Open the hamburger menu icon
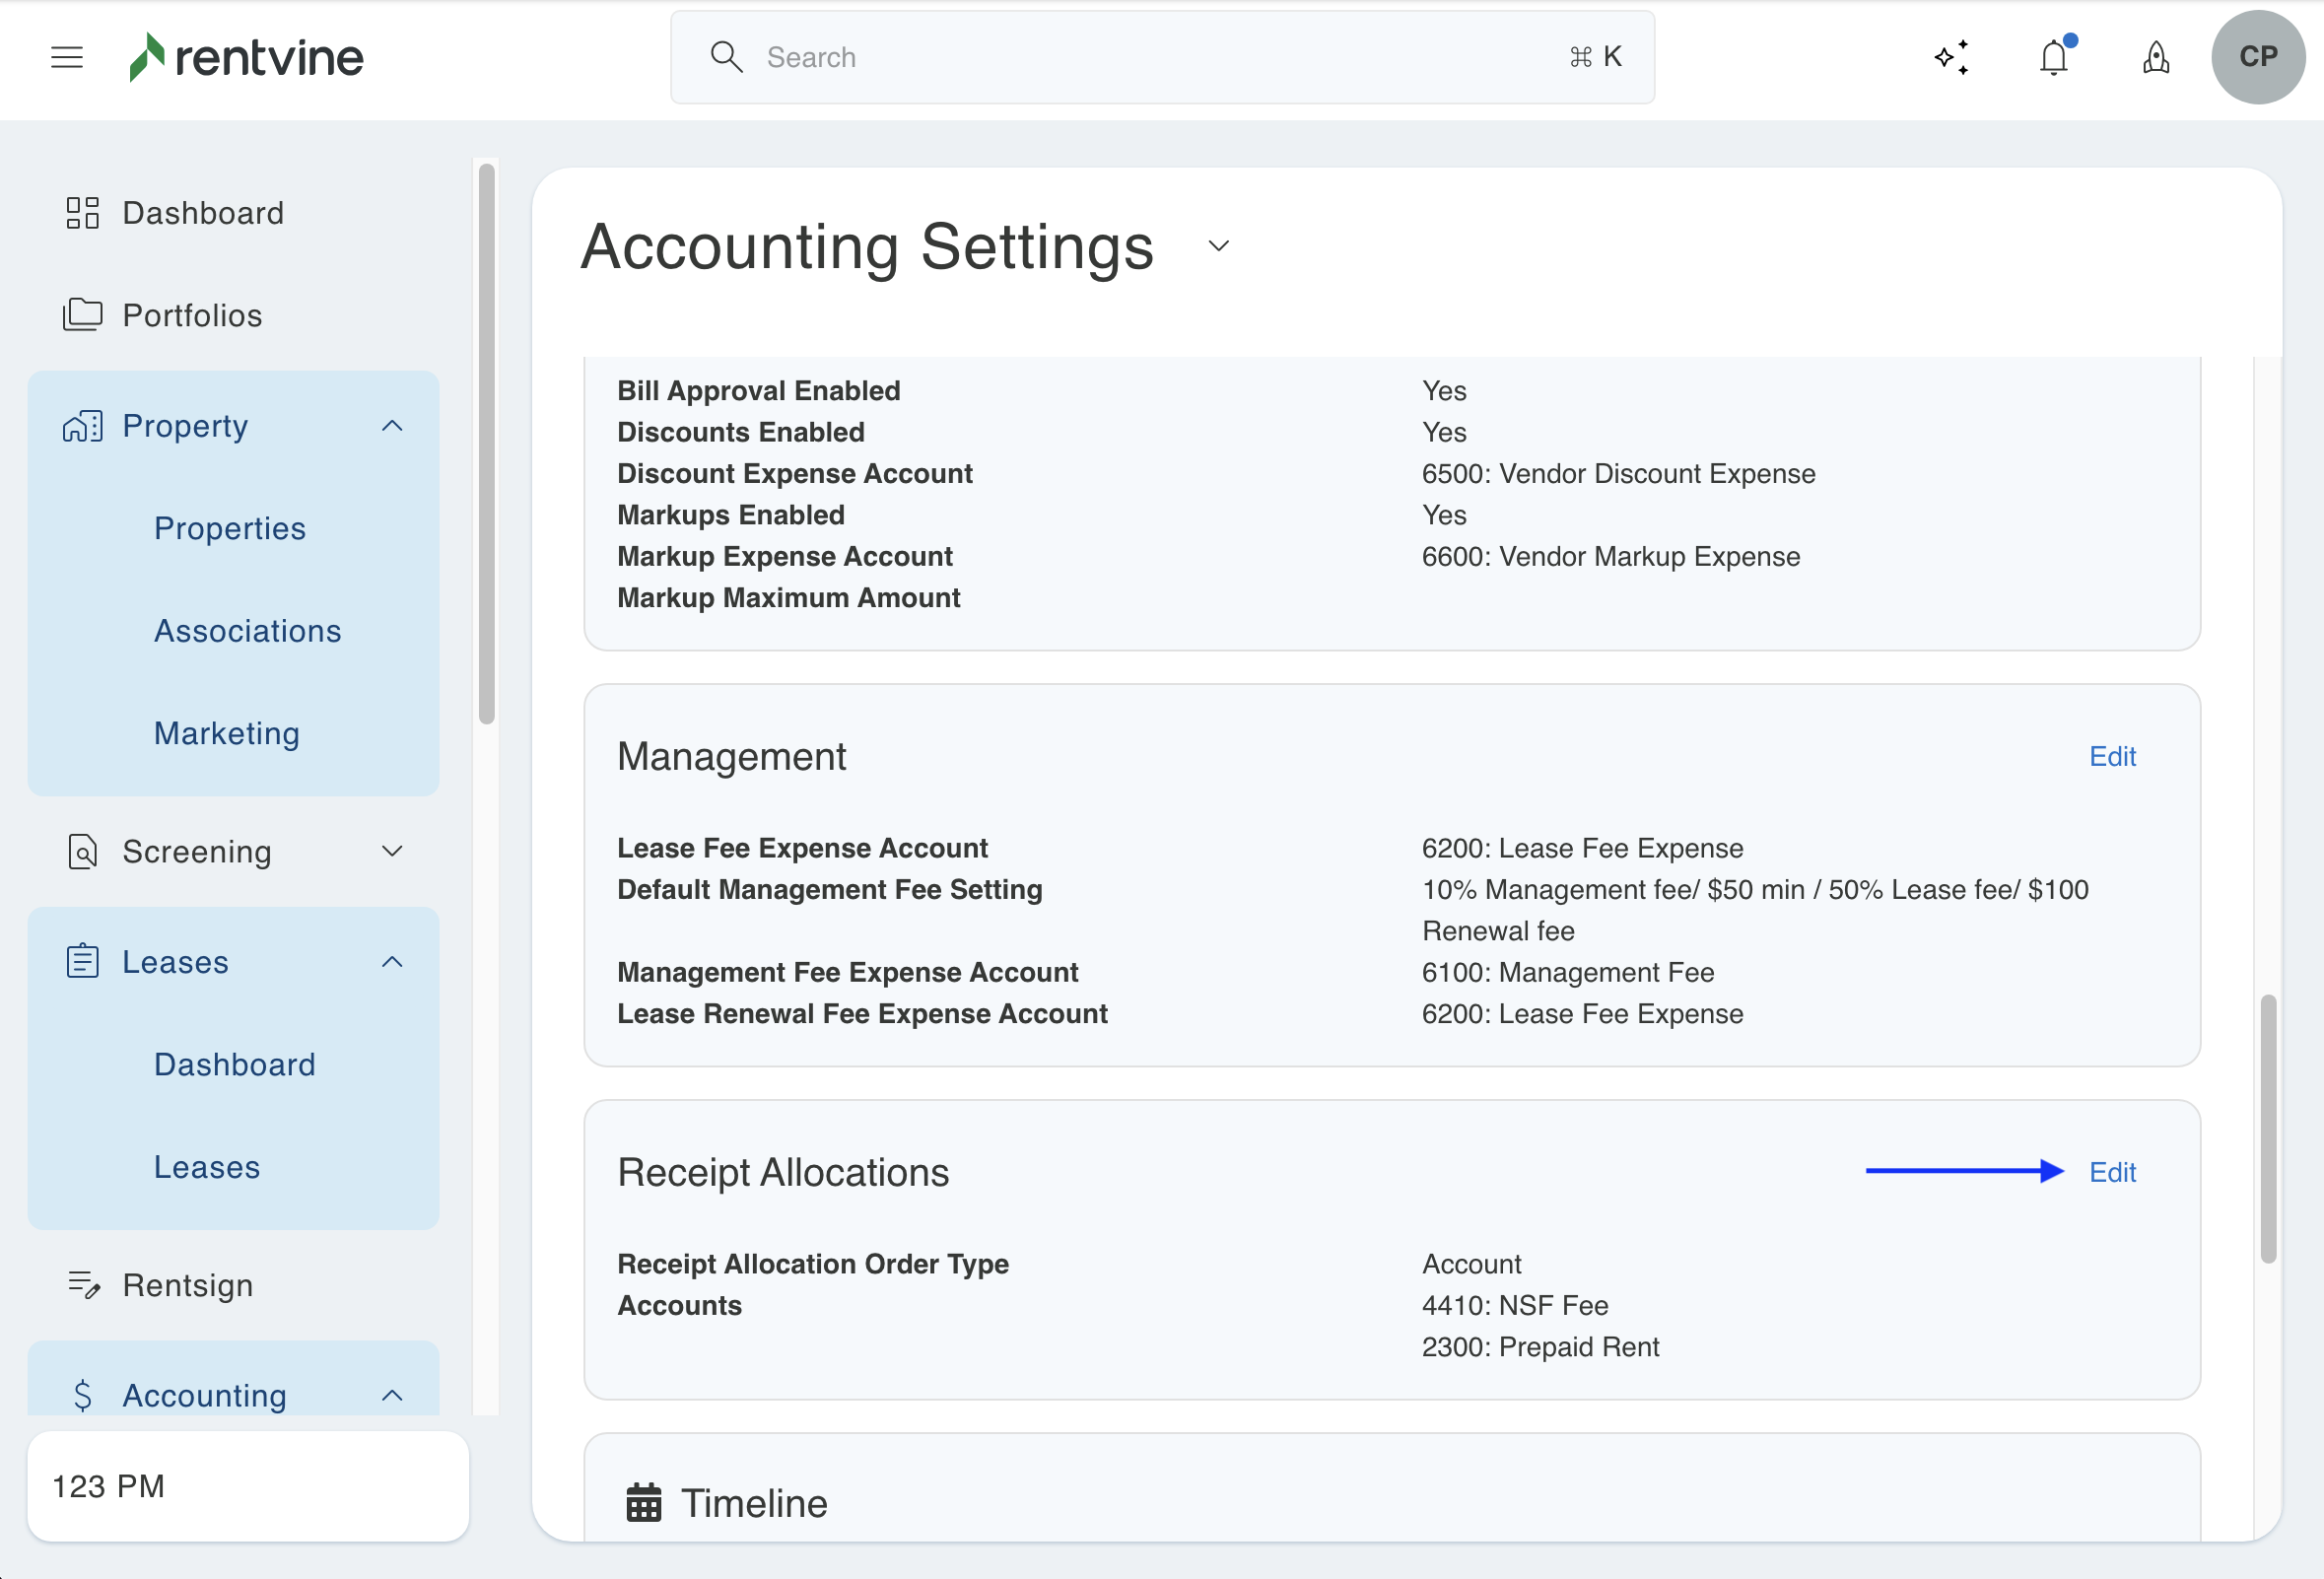This screenshot has width=2324, height=1579. [x=67, y=57]
